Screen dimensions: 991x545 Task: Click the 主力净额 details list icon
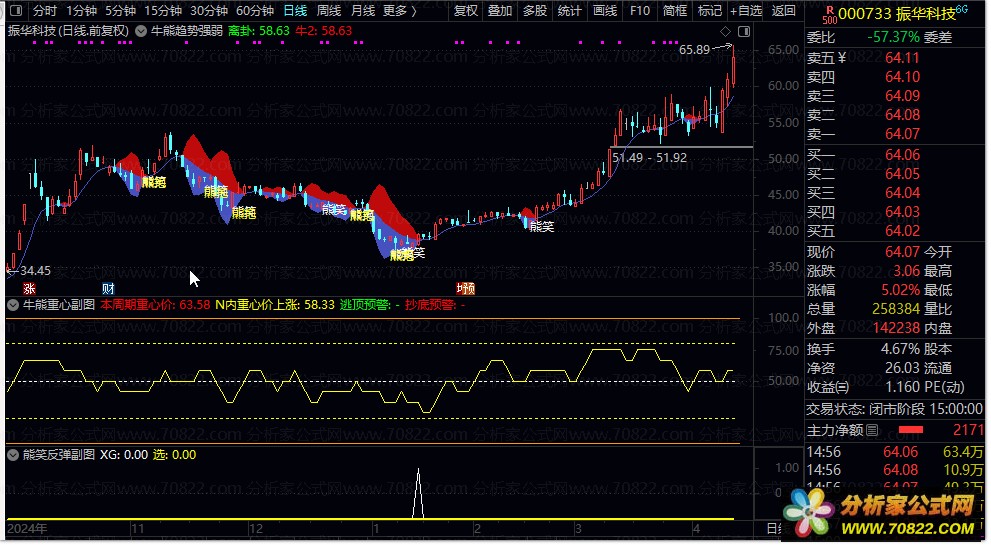(872, 430)
